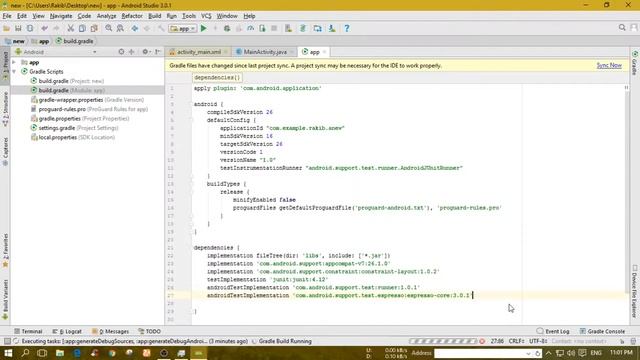The height and width of the screenshot is (360, 640).
Task: Expand the app module tree node
Action: point(14,62)
